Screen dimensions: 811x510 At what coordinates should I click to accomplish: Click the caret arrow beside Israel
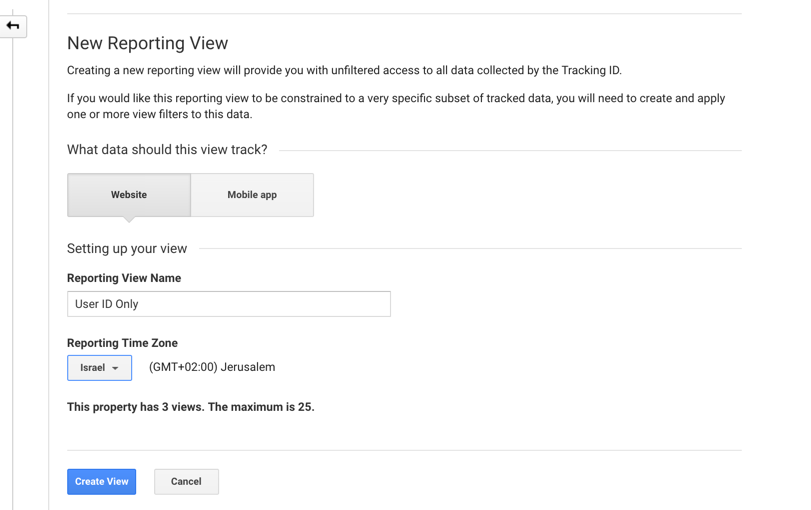[115, 368]
